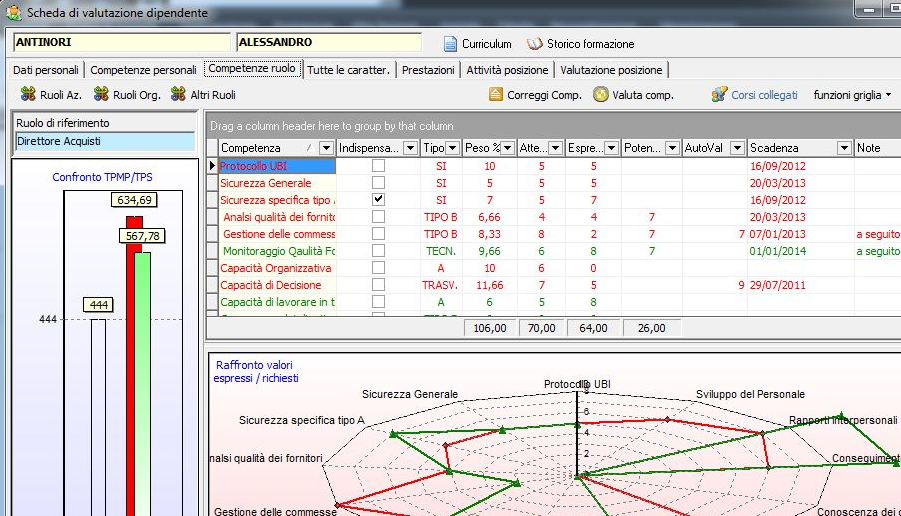Open the Valutazione posizione tab
Image resolution: width=901 pixels, height=516 pixels.
(x=611, y=70)
